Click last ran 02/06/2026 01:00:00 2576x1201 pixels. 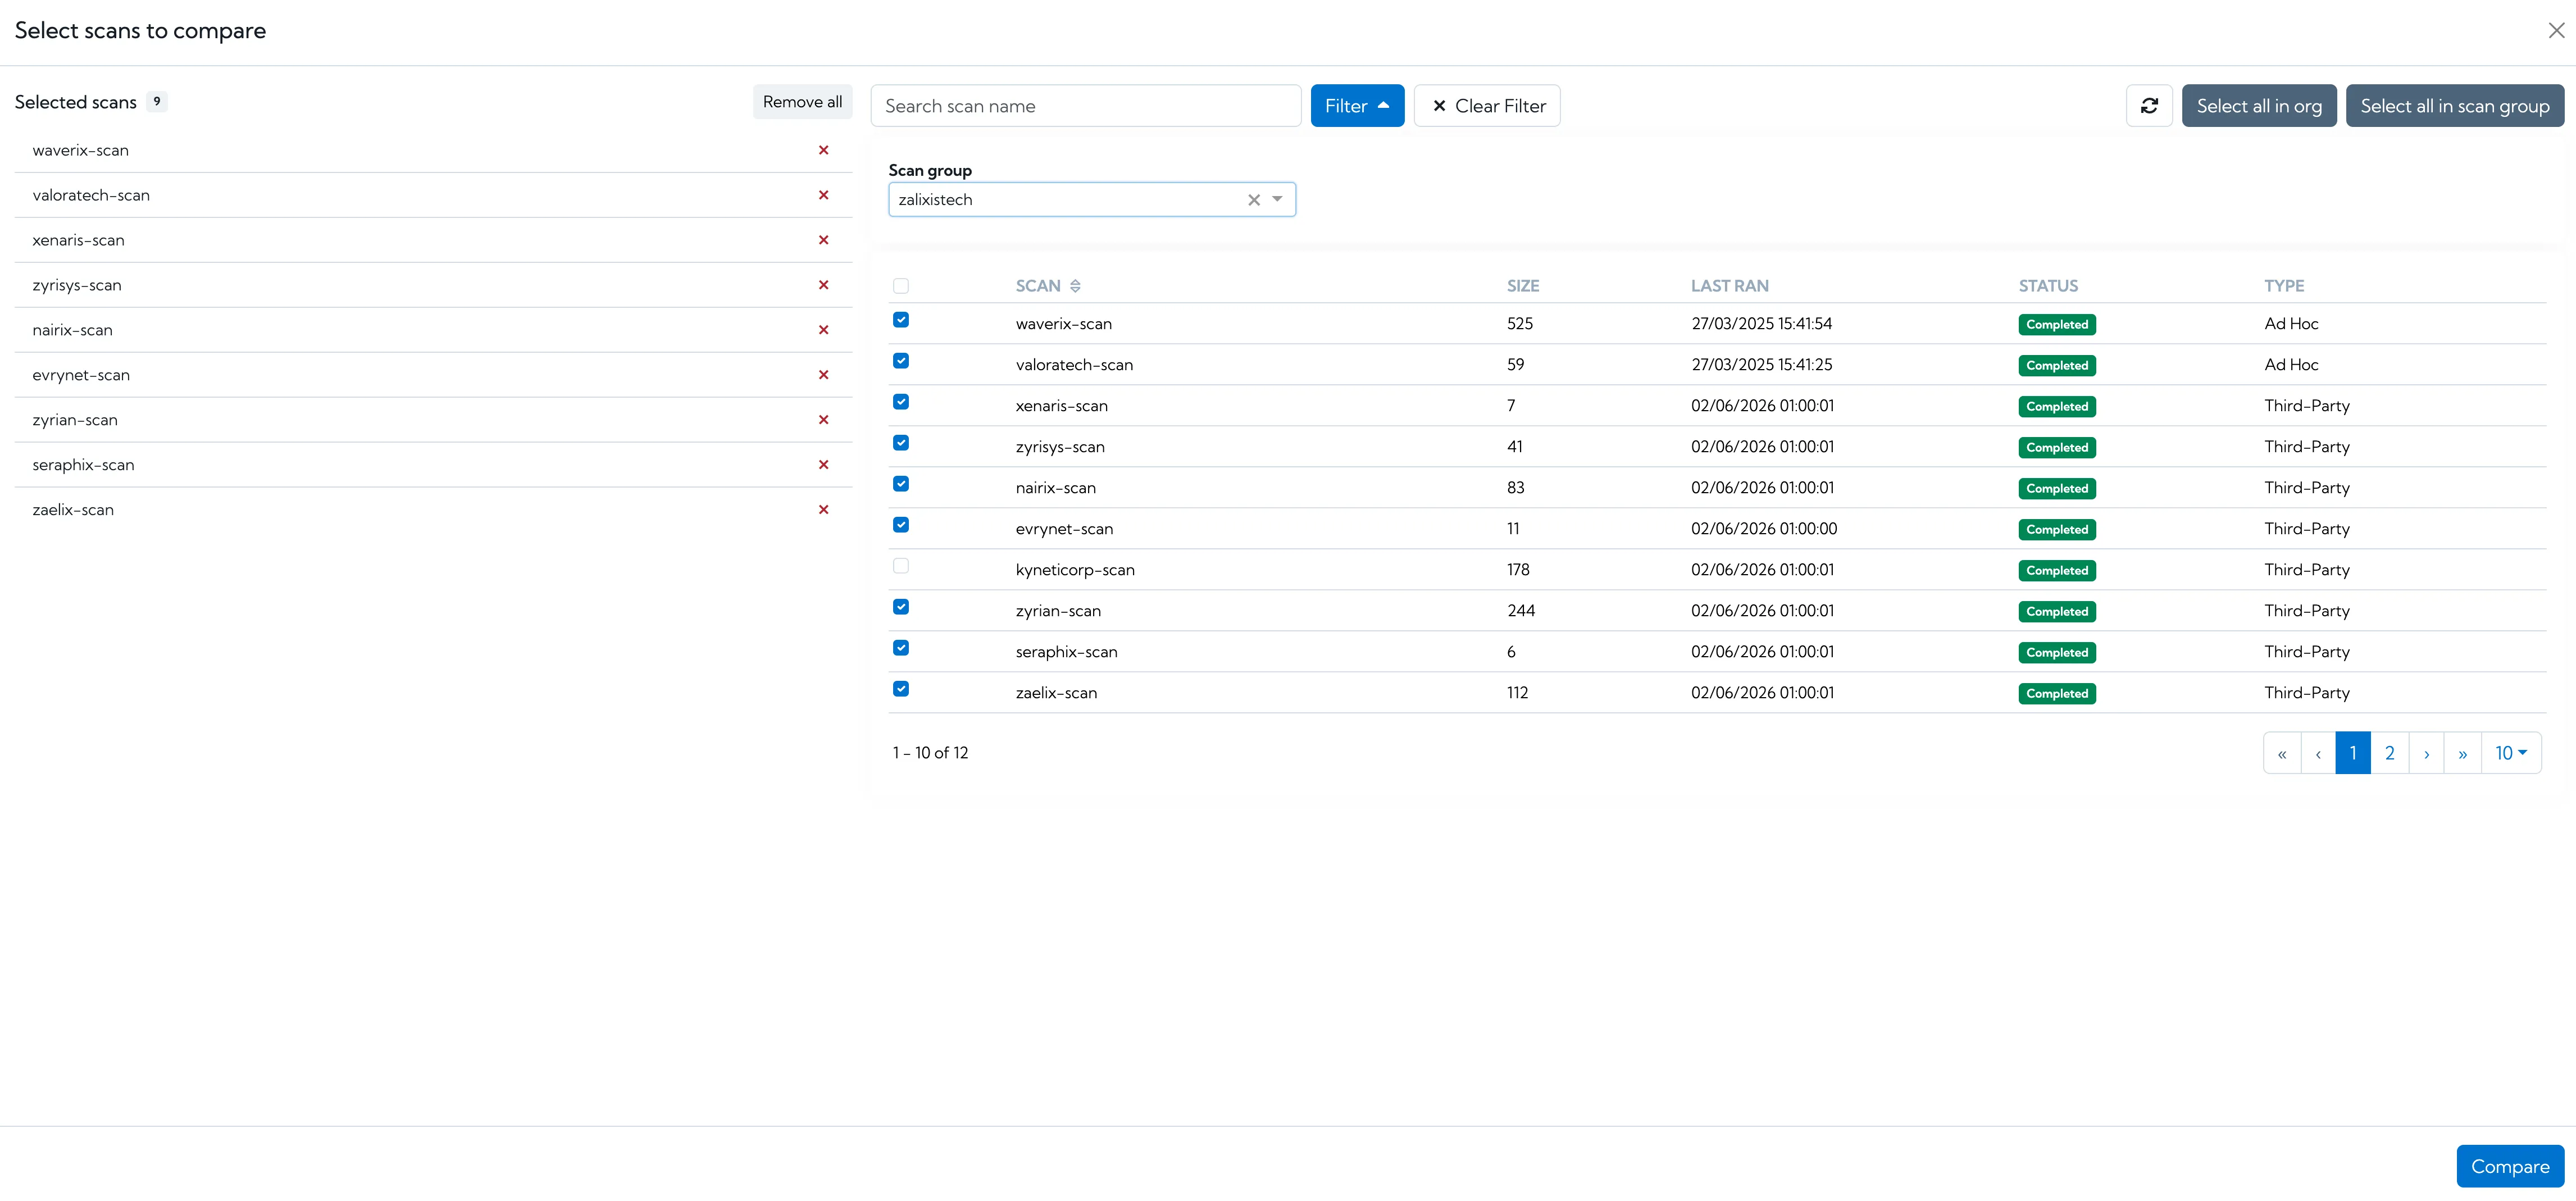[x=1764, y=529]
